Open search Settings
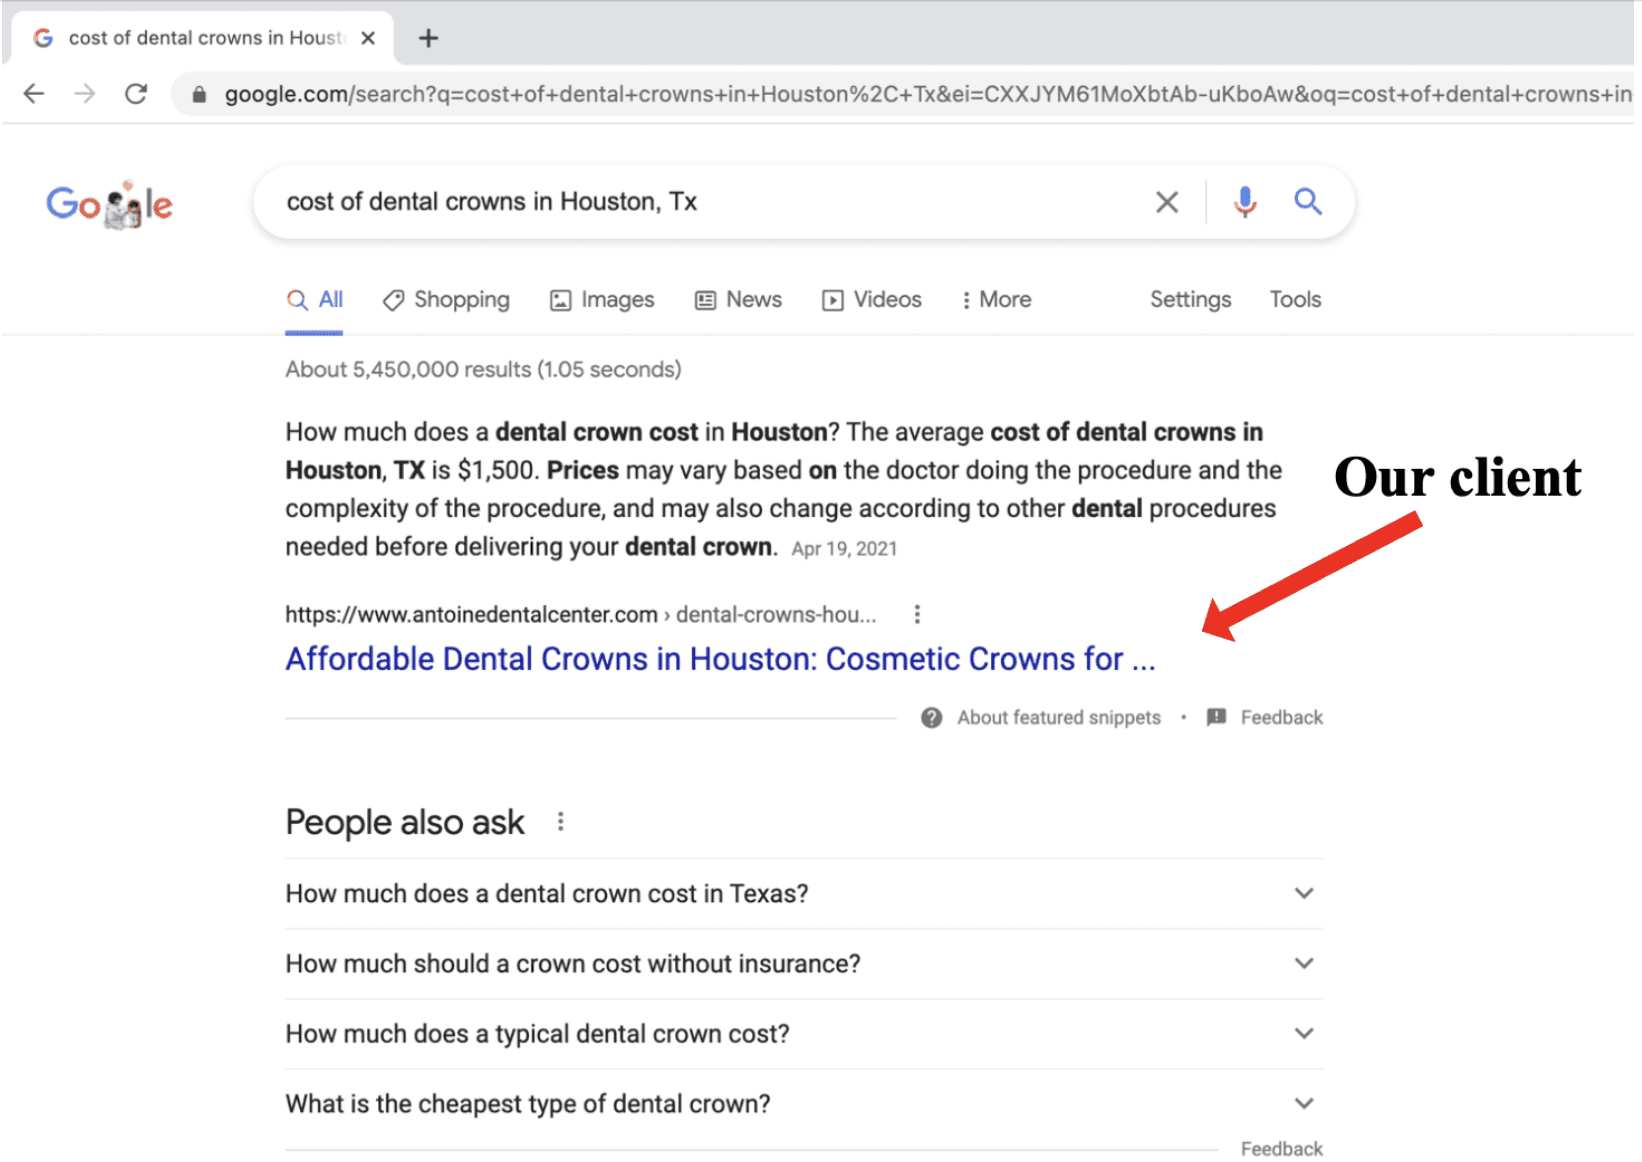1642x1162 pixels. click(1190, 300)
